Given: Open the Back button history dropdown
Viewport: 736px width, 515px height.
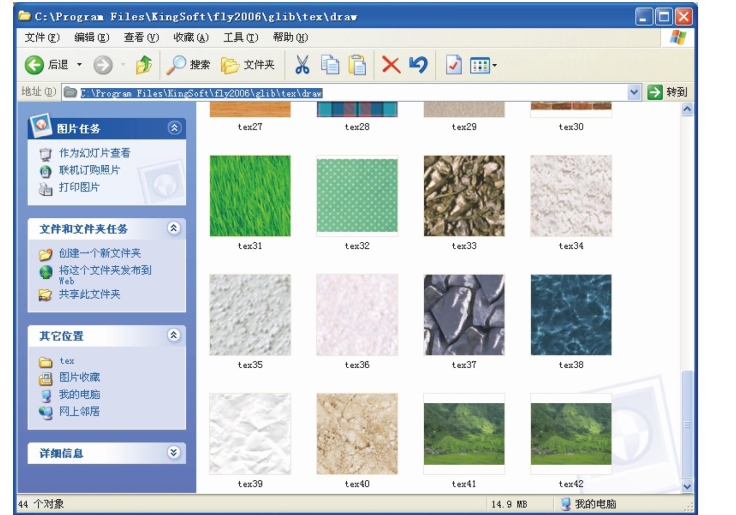Looking at the screenshot, I should tap(79, 64).
